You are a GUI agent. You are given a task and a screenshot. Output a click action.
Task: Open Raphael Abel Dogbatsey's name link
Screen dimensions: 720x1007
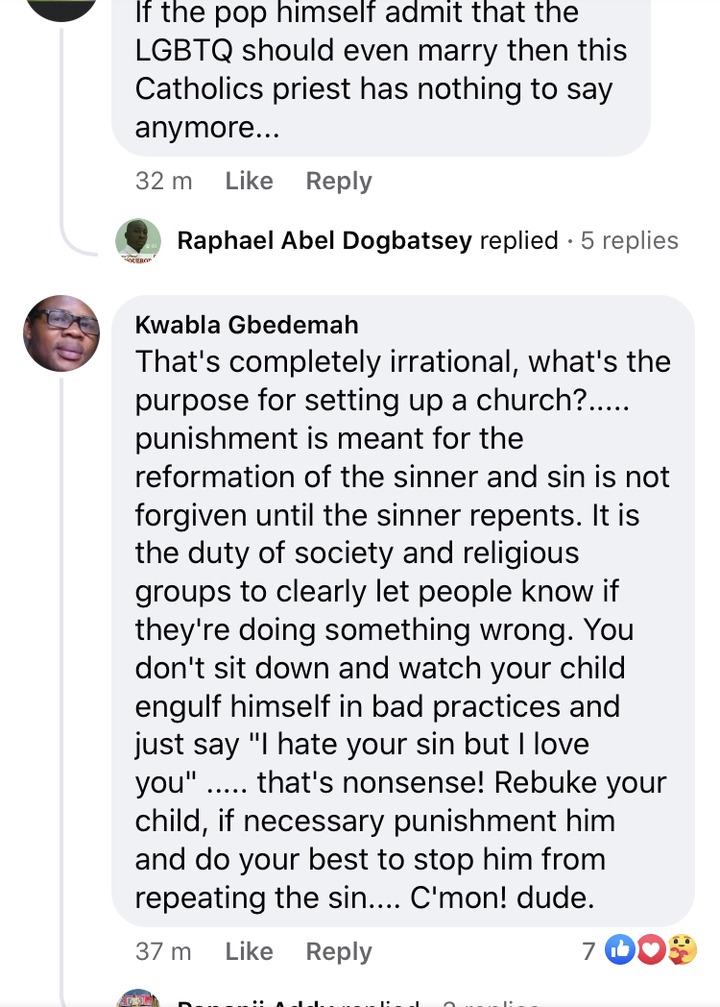324,241
